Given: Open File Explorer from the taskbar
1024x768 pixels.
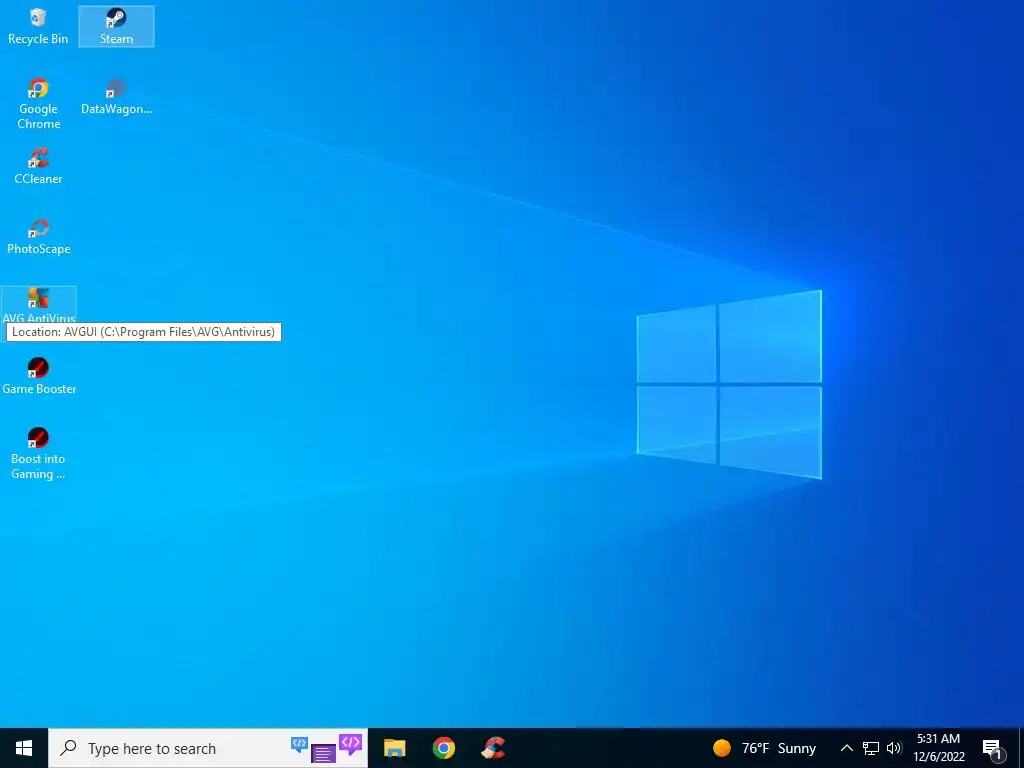Looking at the screenshot, I should (394, 748).
